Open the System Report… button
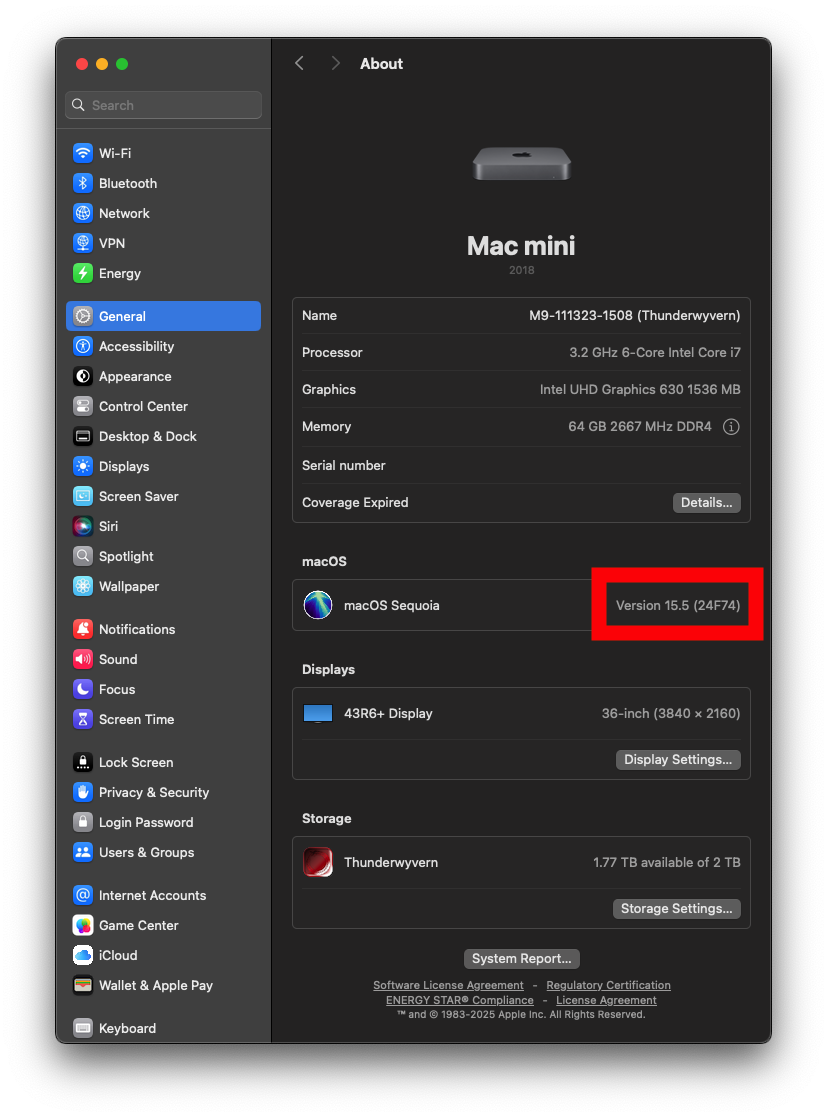The height and width of the screenshot is (1117, 827). point(521,959)
